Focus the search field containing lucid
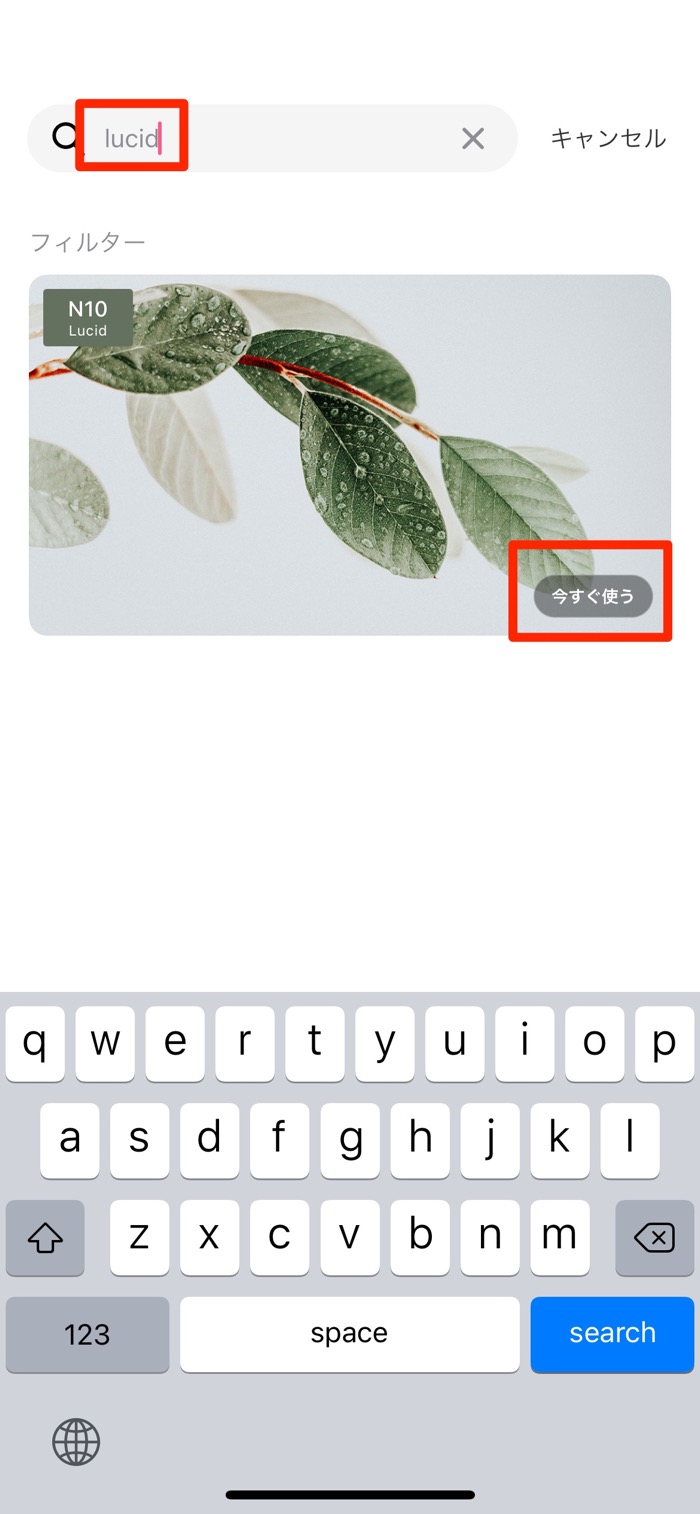The image size is (700, 1514). click(x=272, y=138)
